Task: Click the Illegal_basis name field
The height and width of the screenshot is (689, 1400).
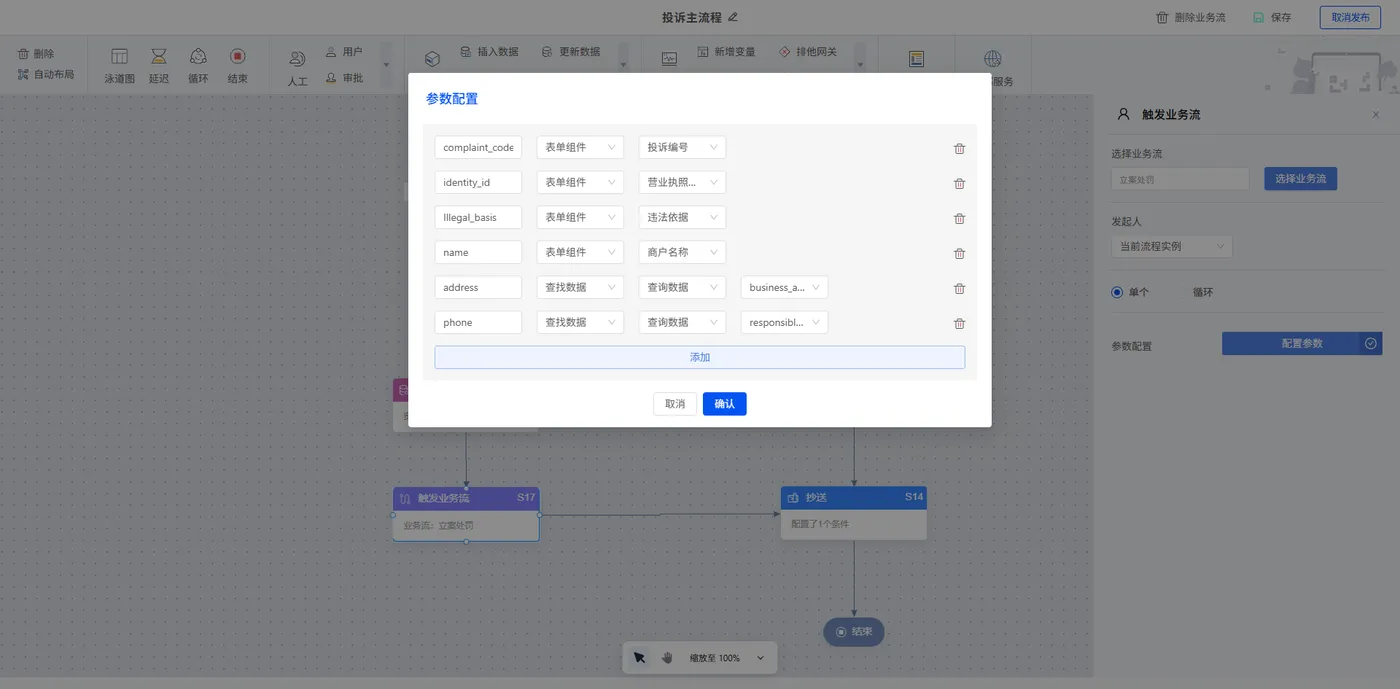Action: coord(478,217)
